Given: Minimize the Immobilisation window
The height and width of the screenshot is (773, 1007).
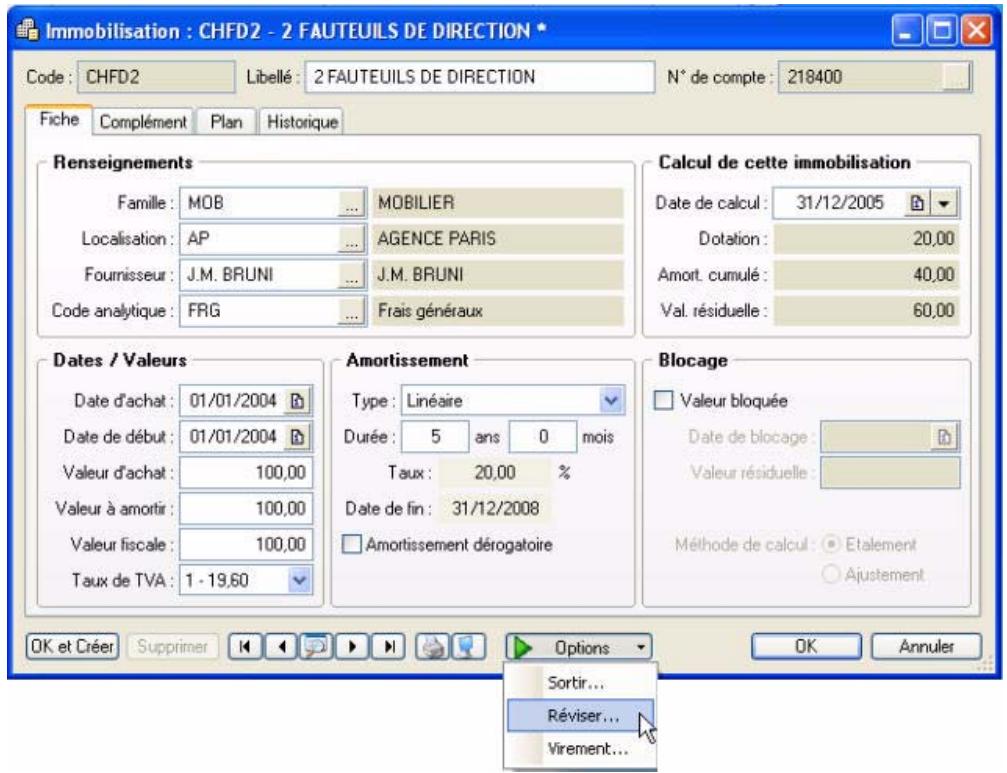Looking at the screenshot, I should [x=907, y=31].
